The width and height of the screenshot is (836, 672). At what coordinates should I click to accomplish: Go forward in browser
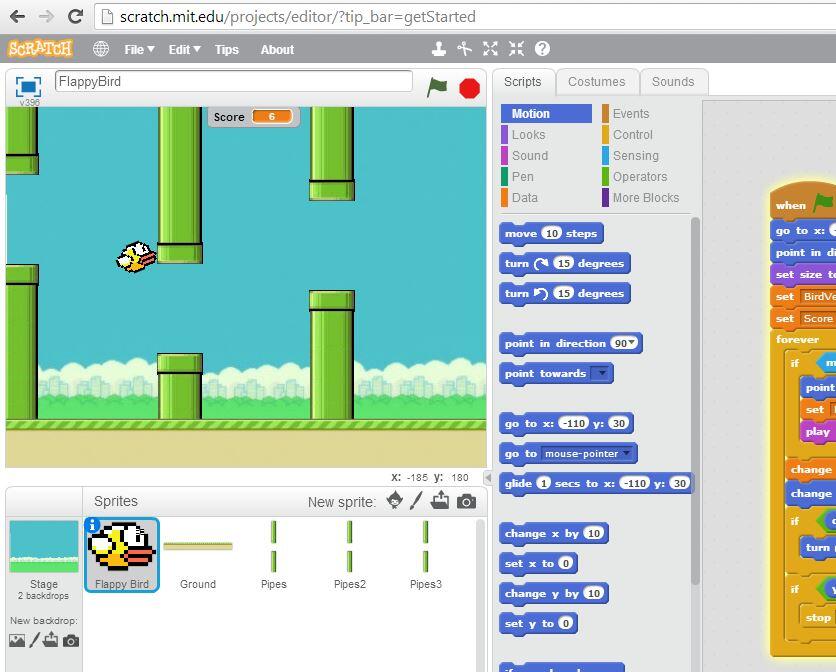[x=46, y=17]
